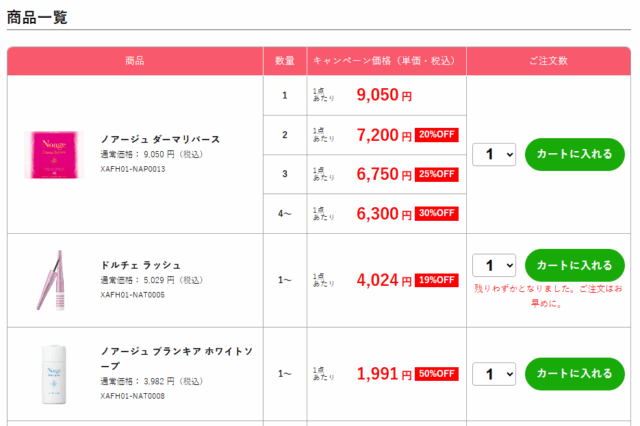Add ブランキア ホワイトソープ to cart
The height and width of the screenshot is (426, 640).
pyautogui.click(x=574, y=374)
